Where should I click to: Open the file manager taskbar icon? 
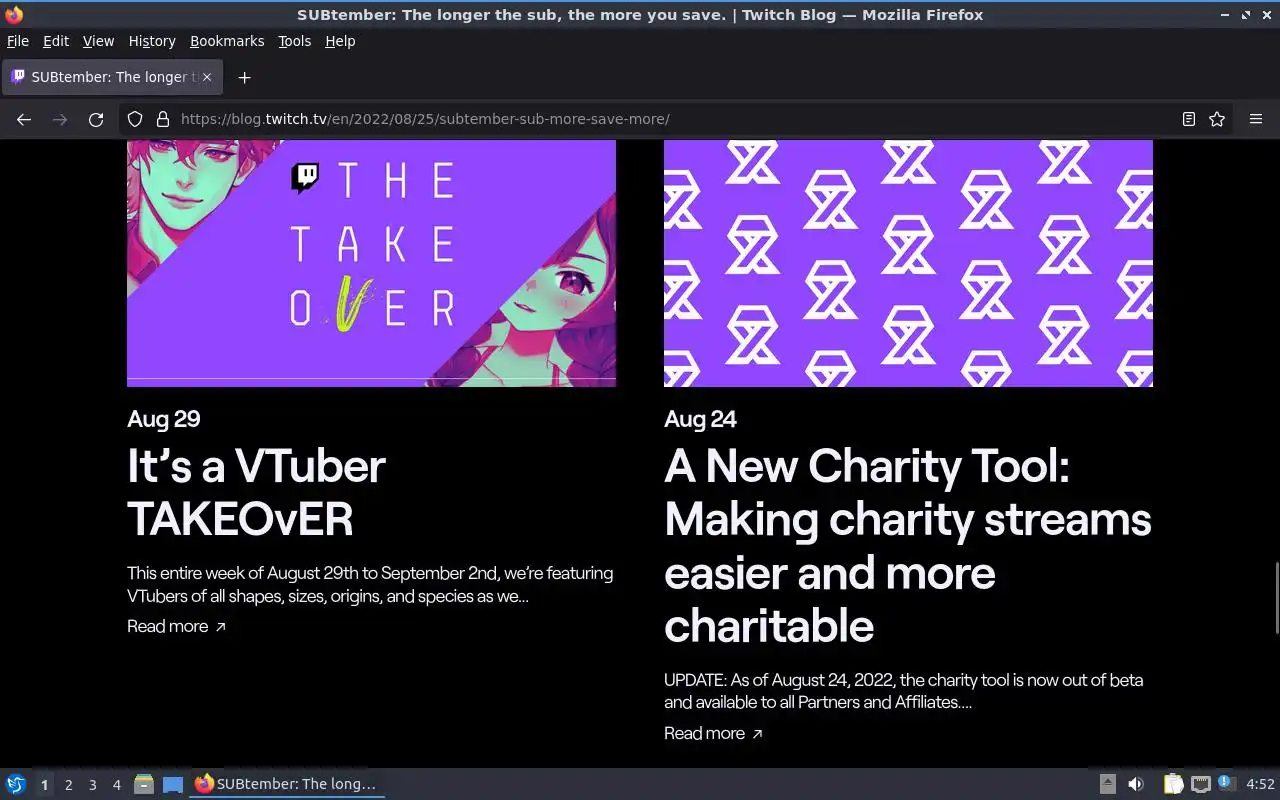coord(144,784)
